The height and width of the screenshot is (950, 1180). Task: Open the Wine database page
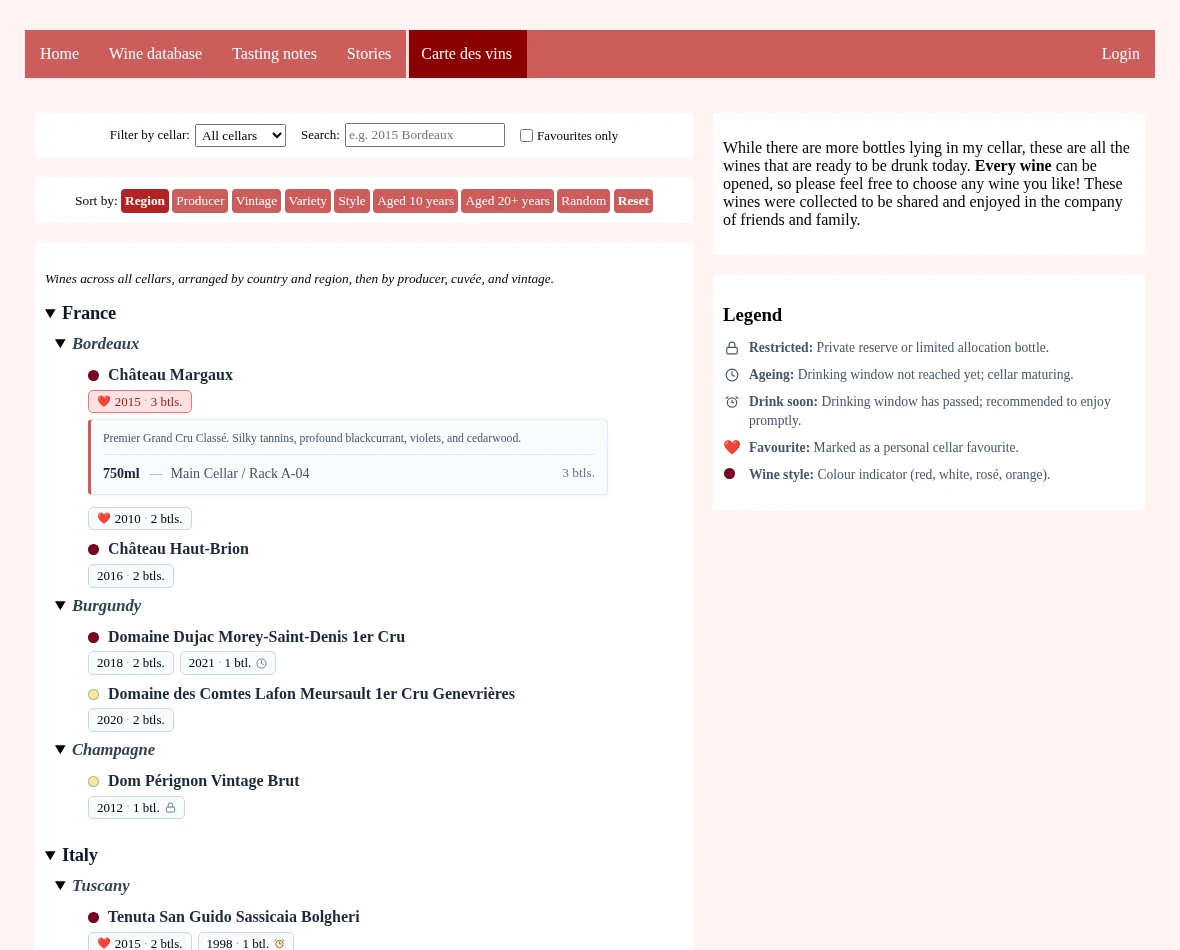tap(155, 53)
